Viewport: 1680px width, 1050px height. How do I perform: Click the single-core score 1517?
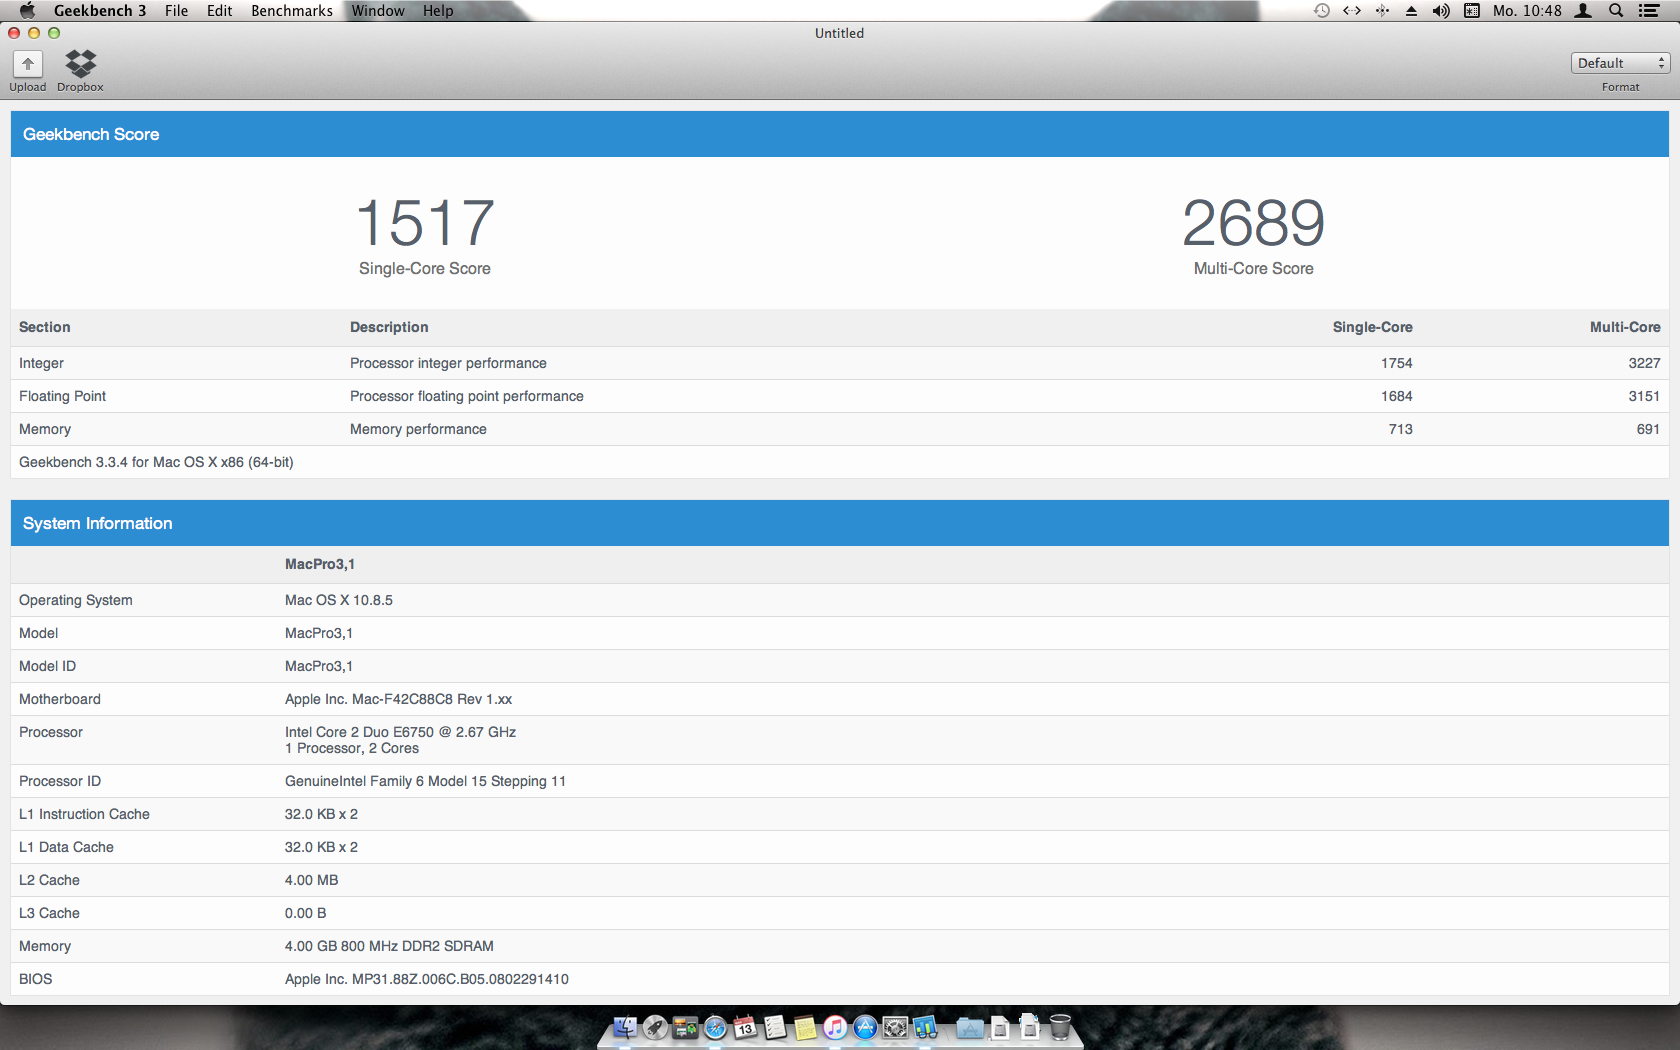click(425, 222)
